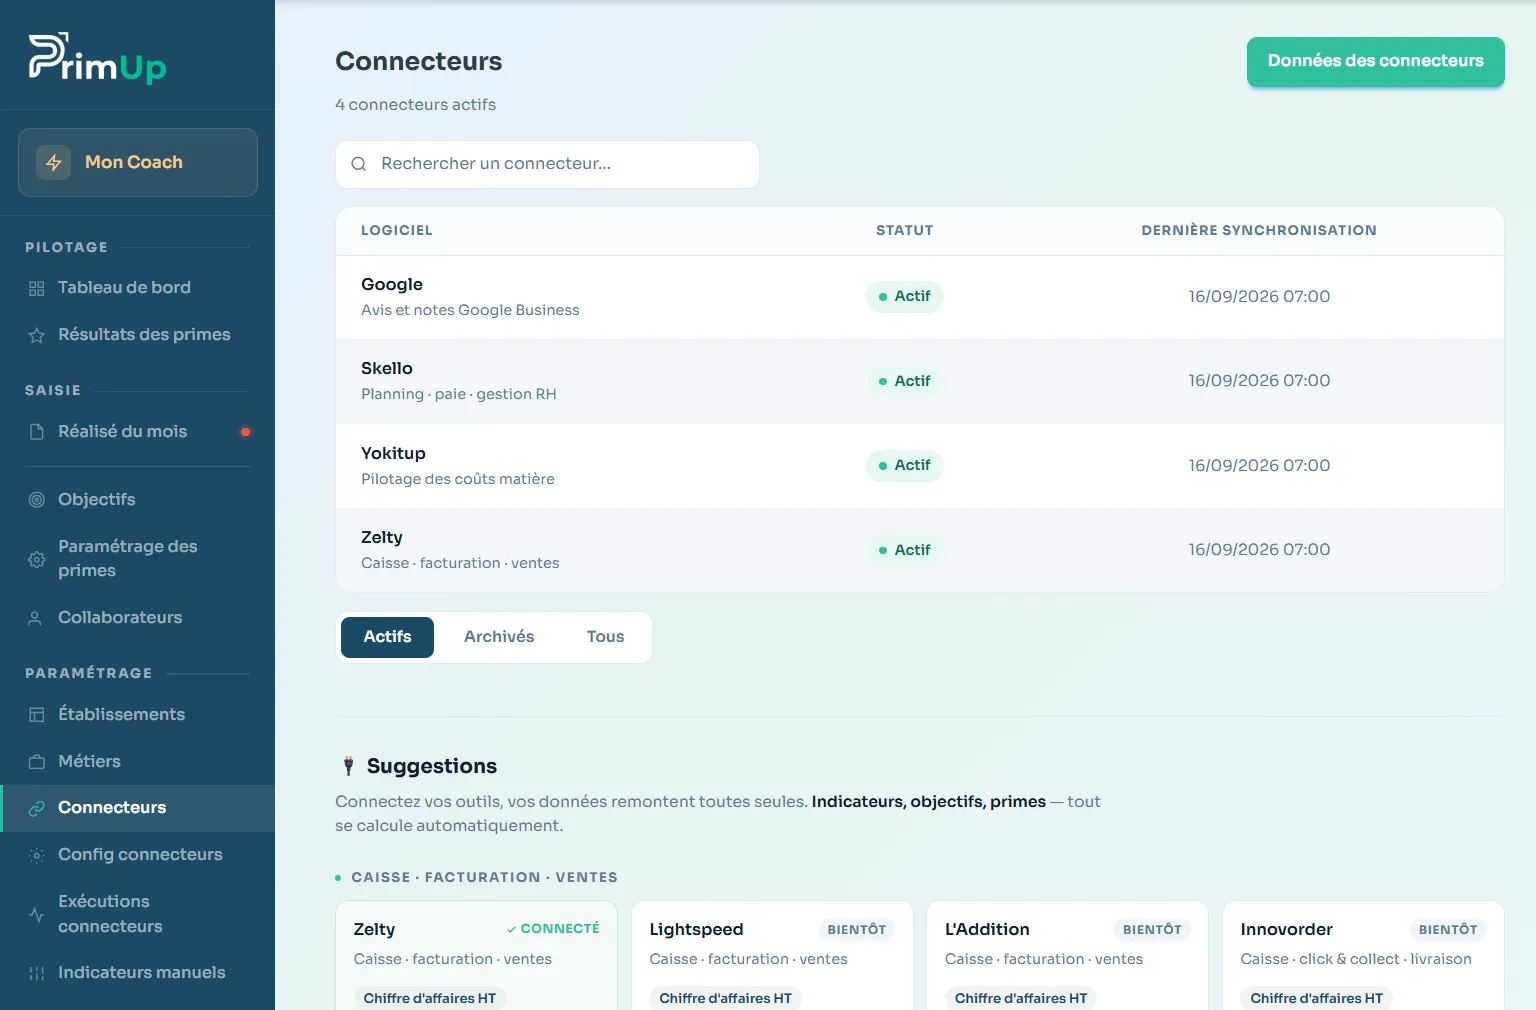
Task: Open Métiers page
Action: click(x=137, y=762)
